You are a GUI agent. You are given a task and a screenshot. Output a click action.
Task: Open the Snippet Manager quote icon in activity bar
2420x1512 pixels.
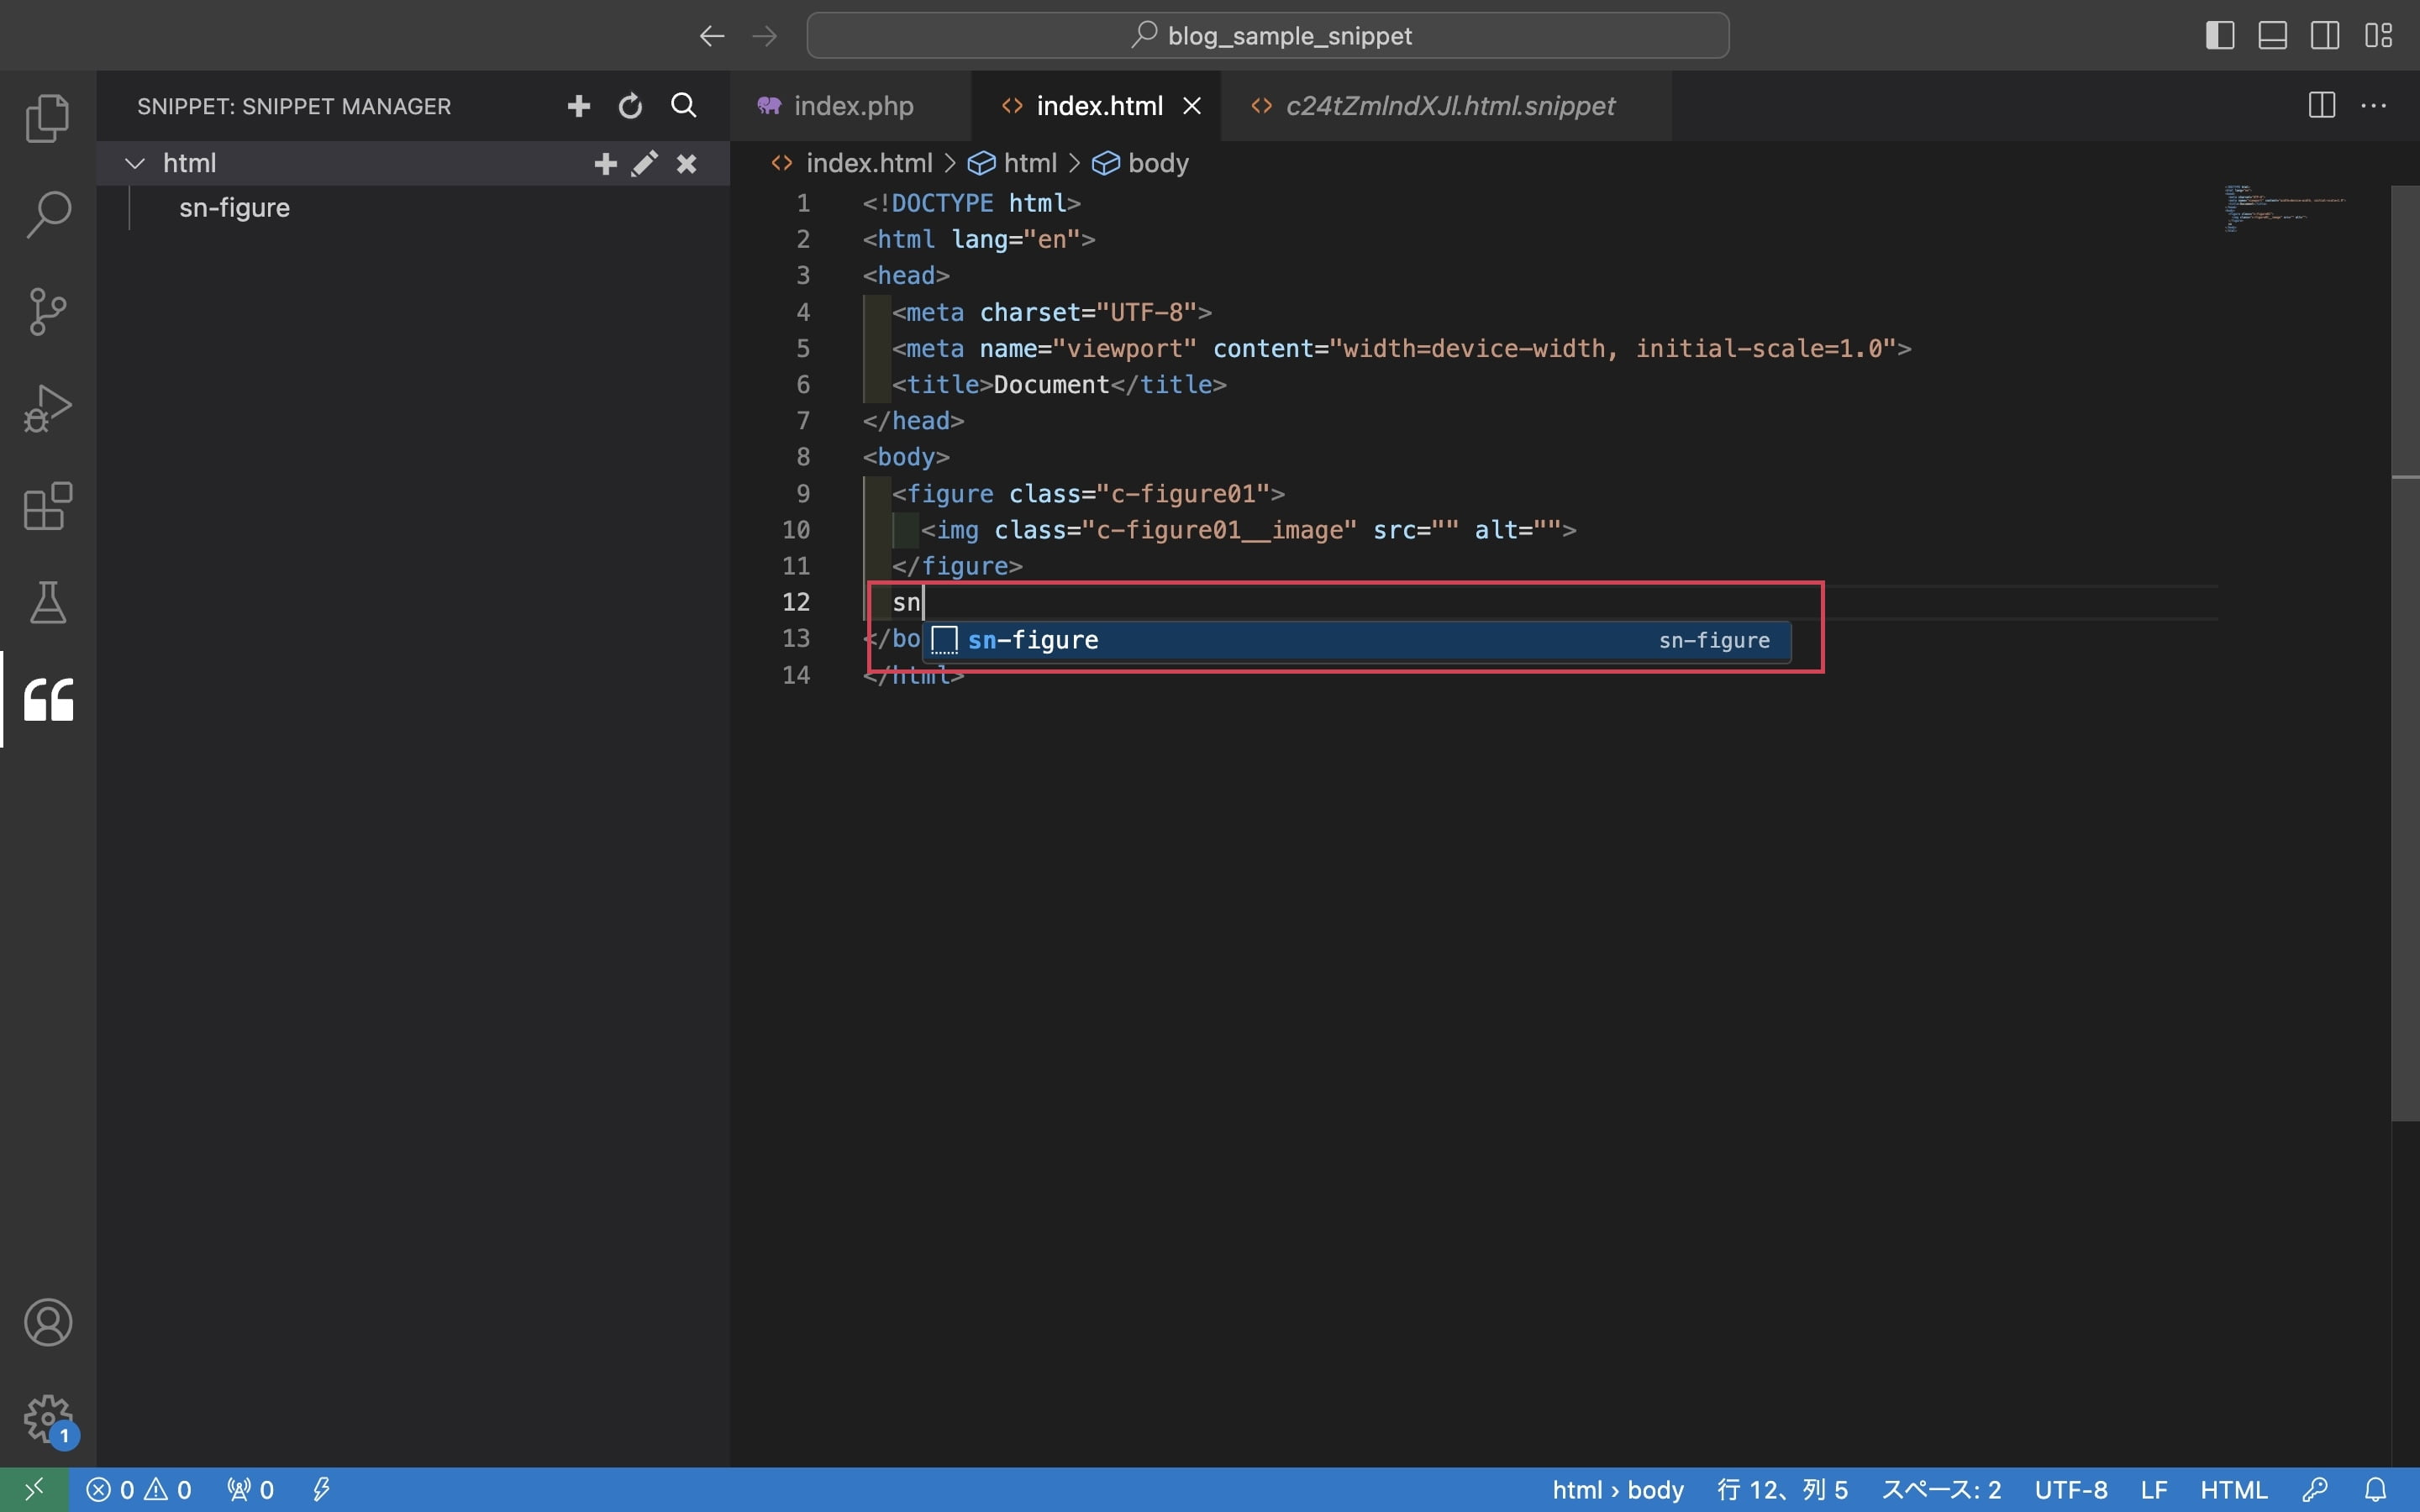(48, 699)
